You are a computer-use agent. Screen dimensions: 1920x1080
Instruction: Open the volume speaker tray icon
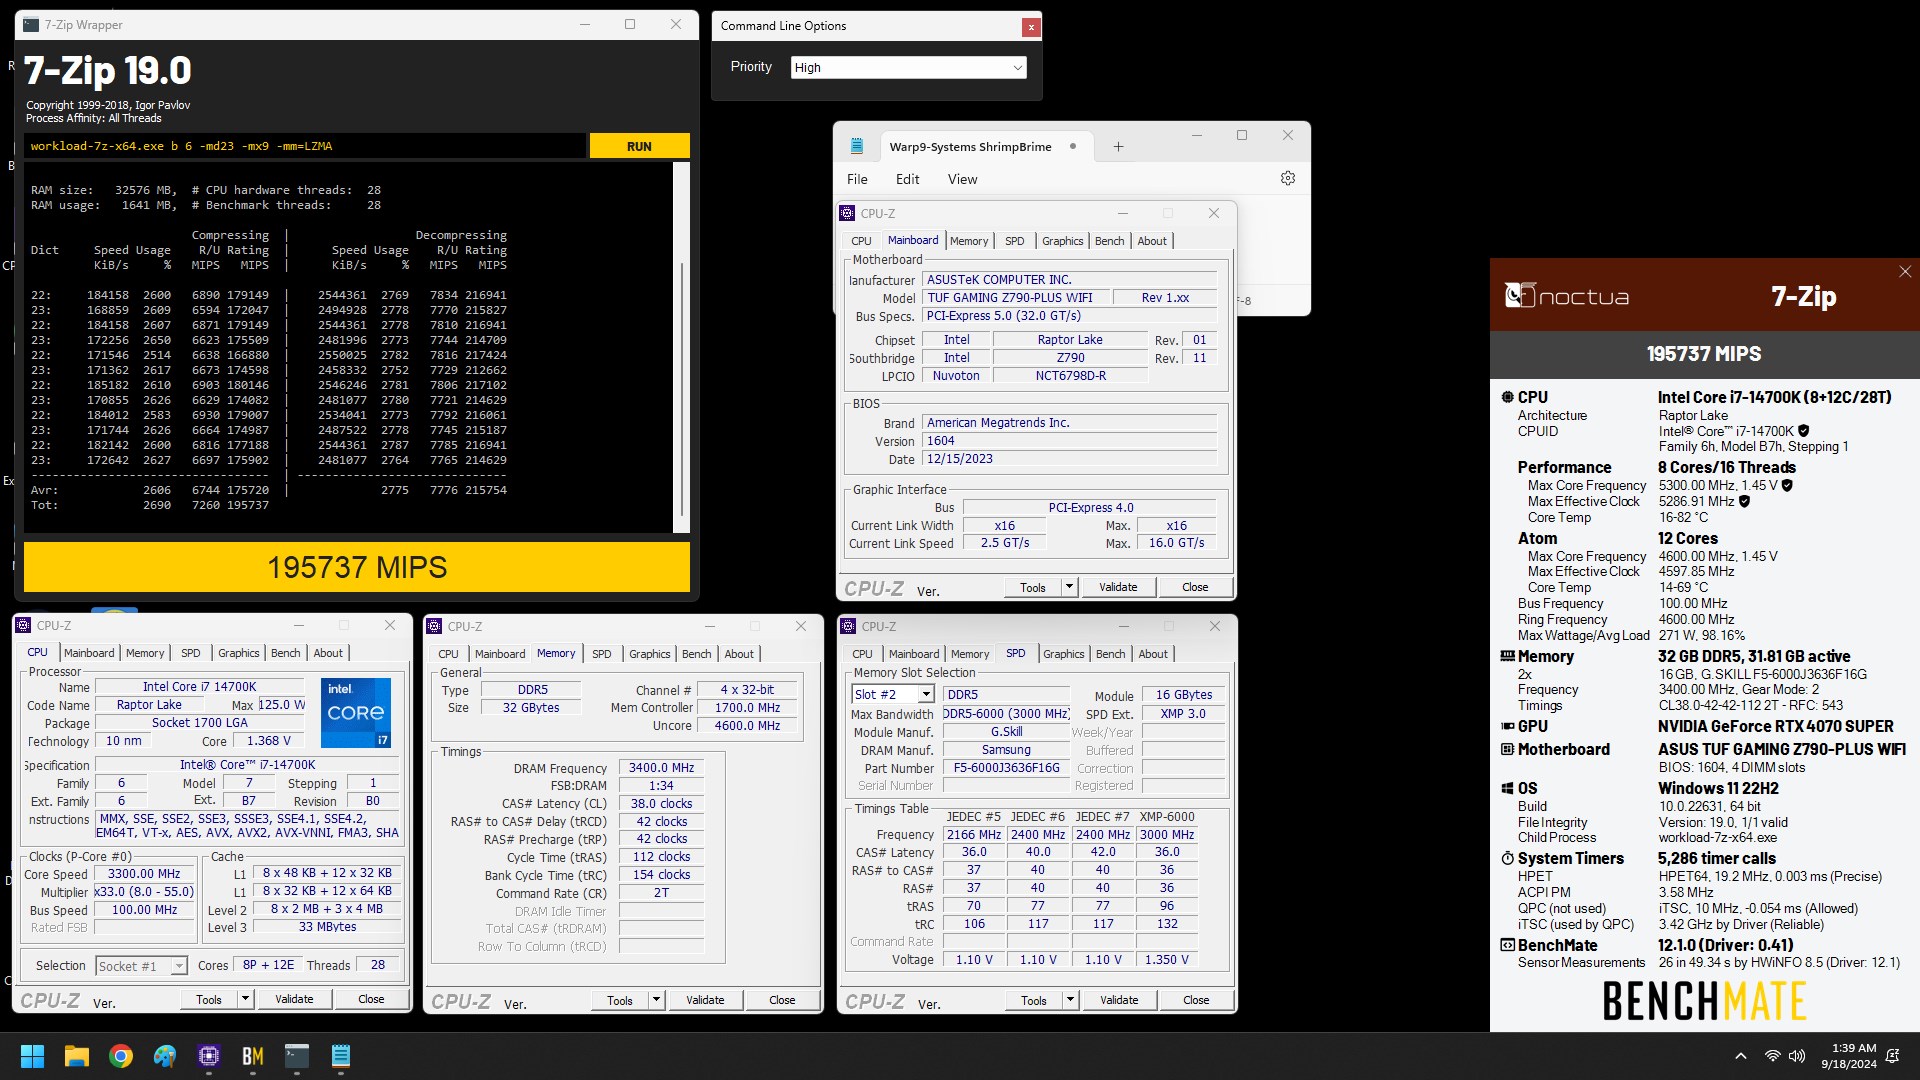(1797, 1056)
